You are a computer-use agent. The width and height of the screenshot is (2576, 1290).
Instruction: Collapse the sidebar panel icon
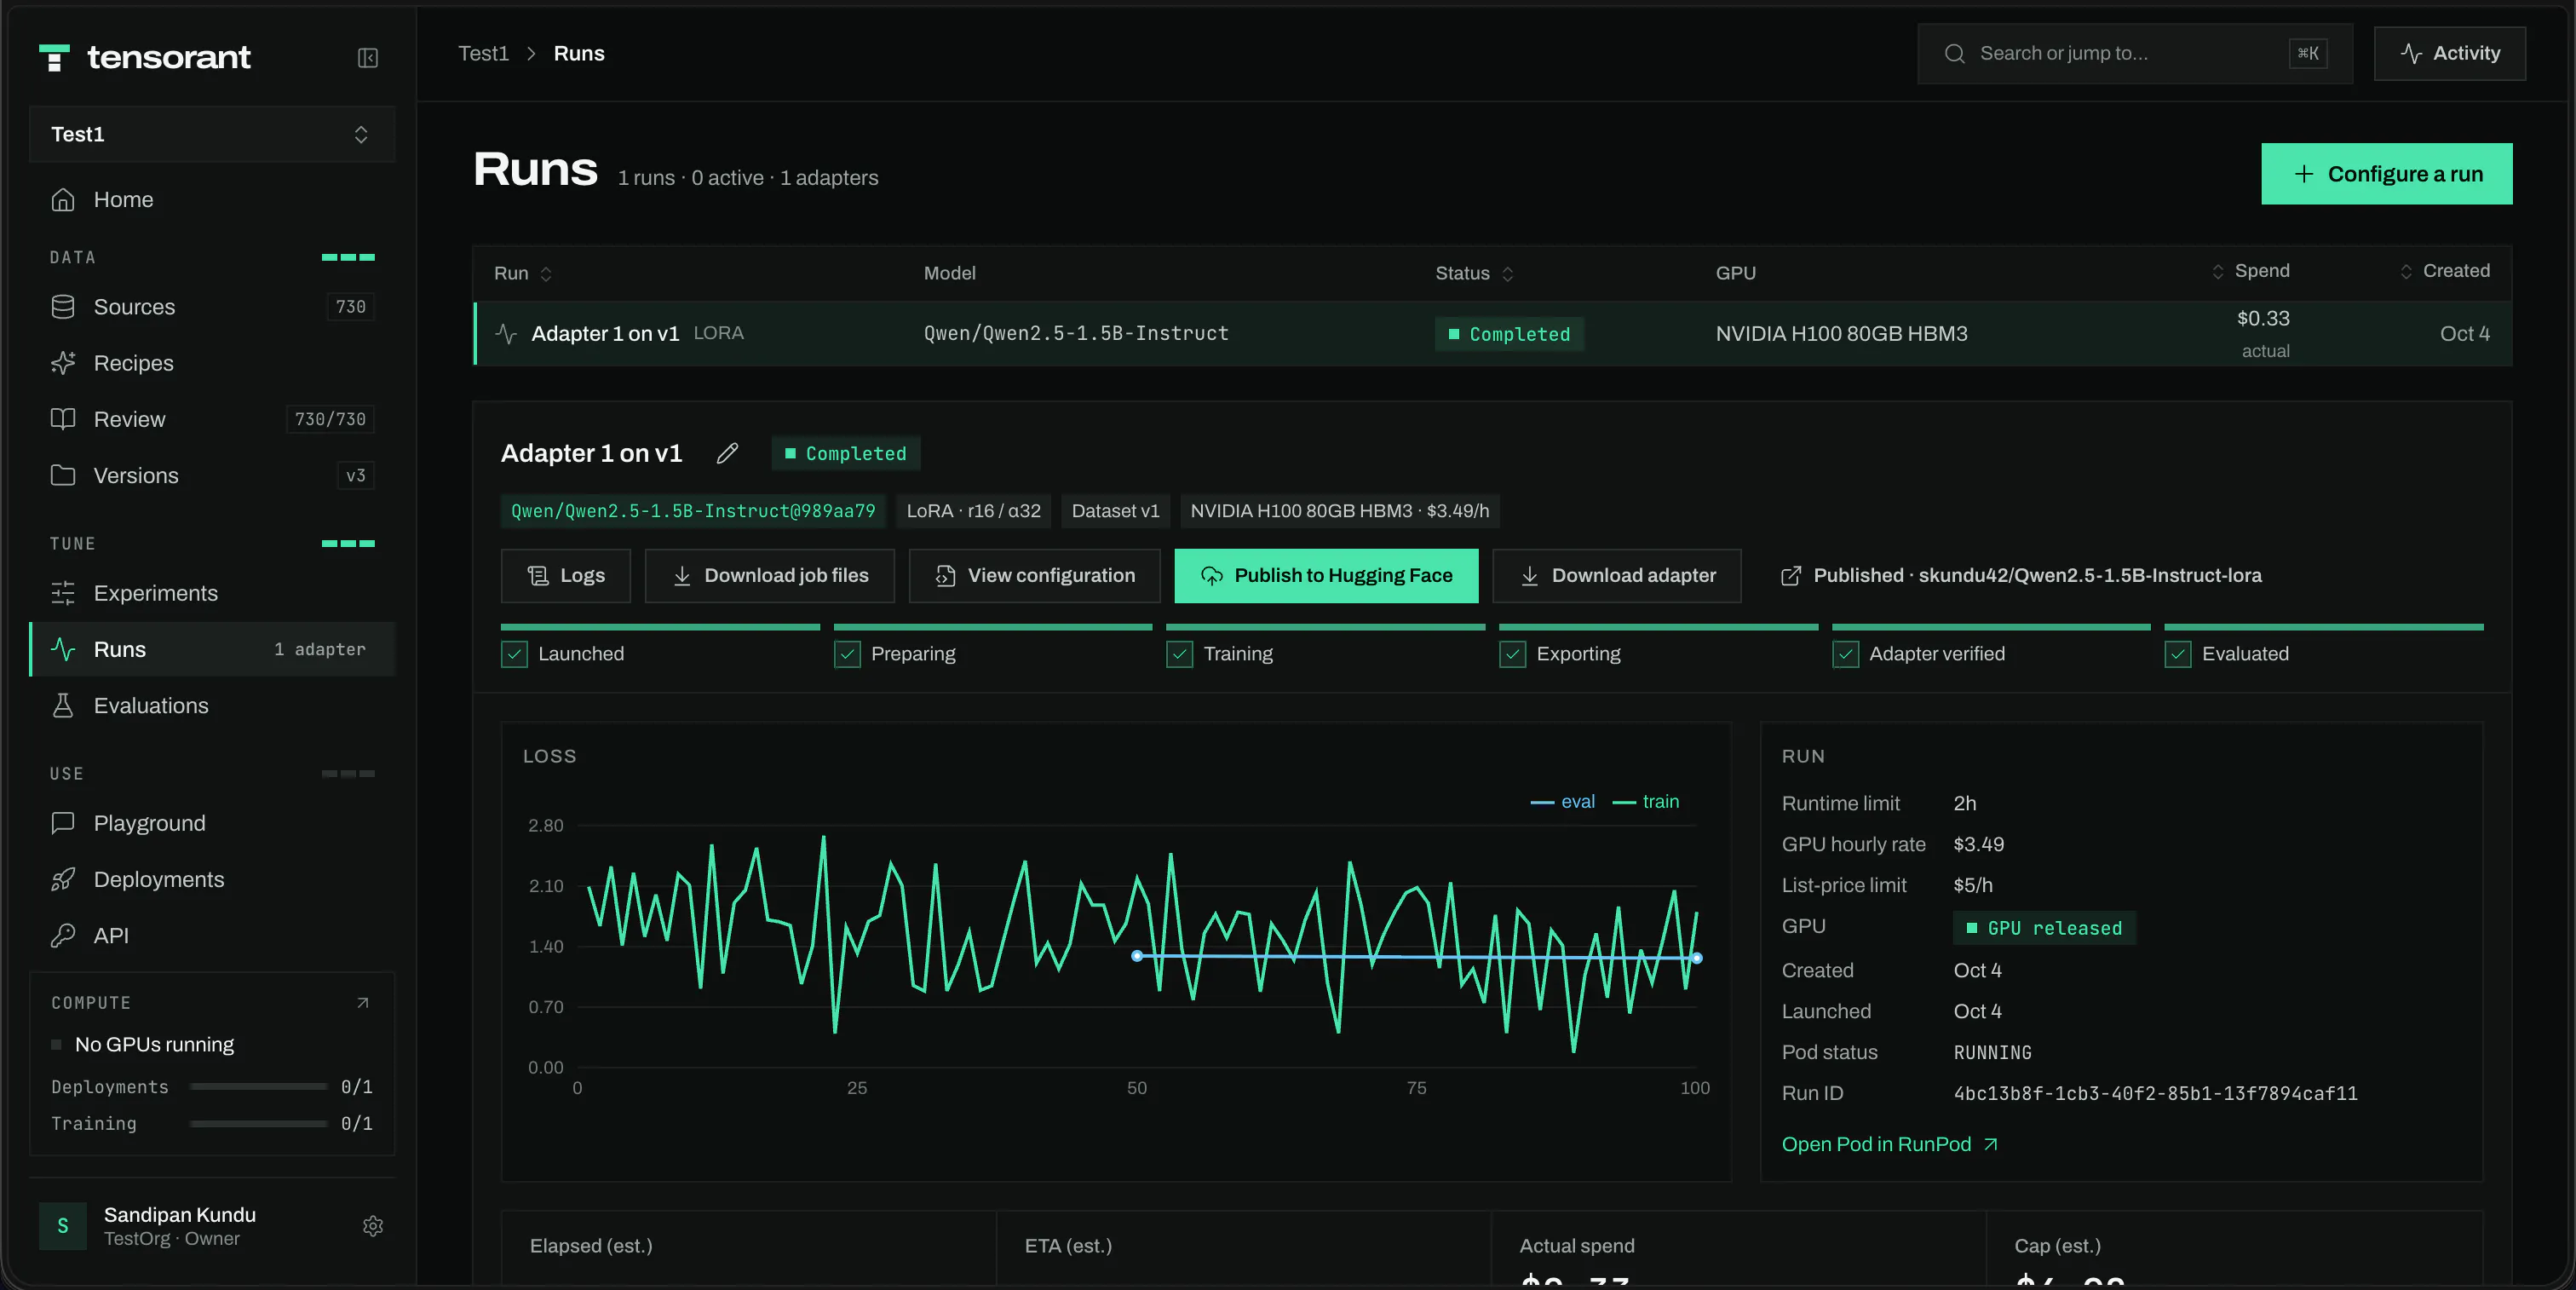coord(368,58)
